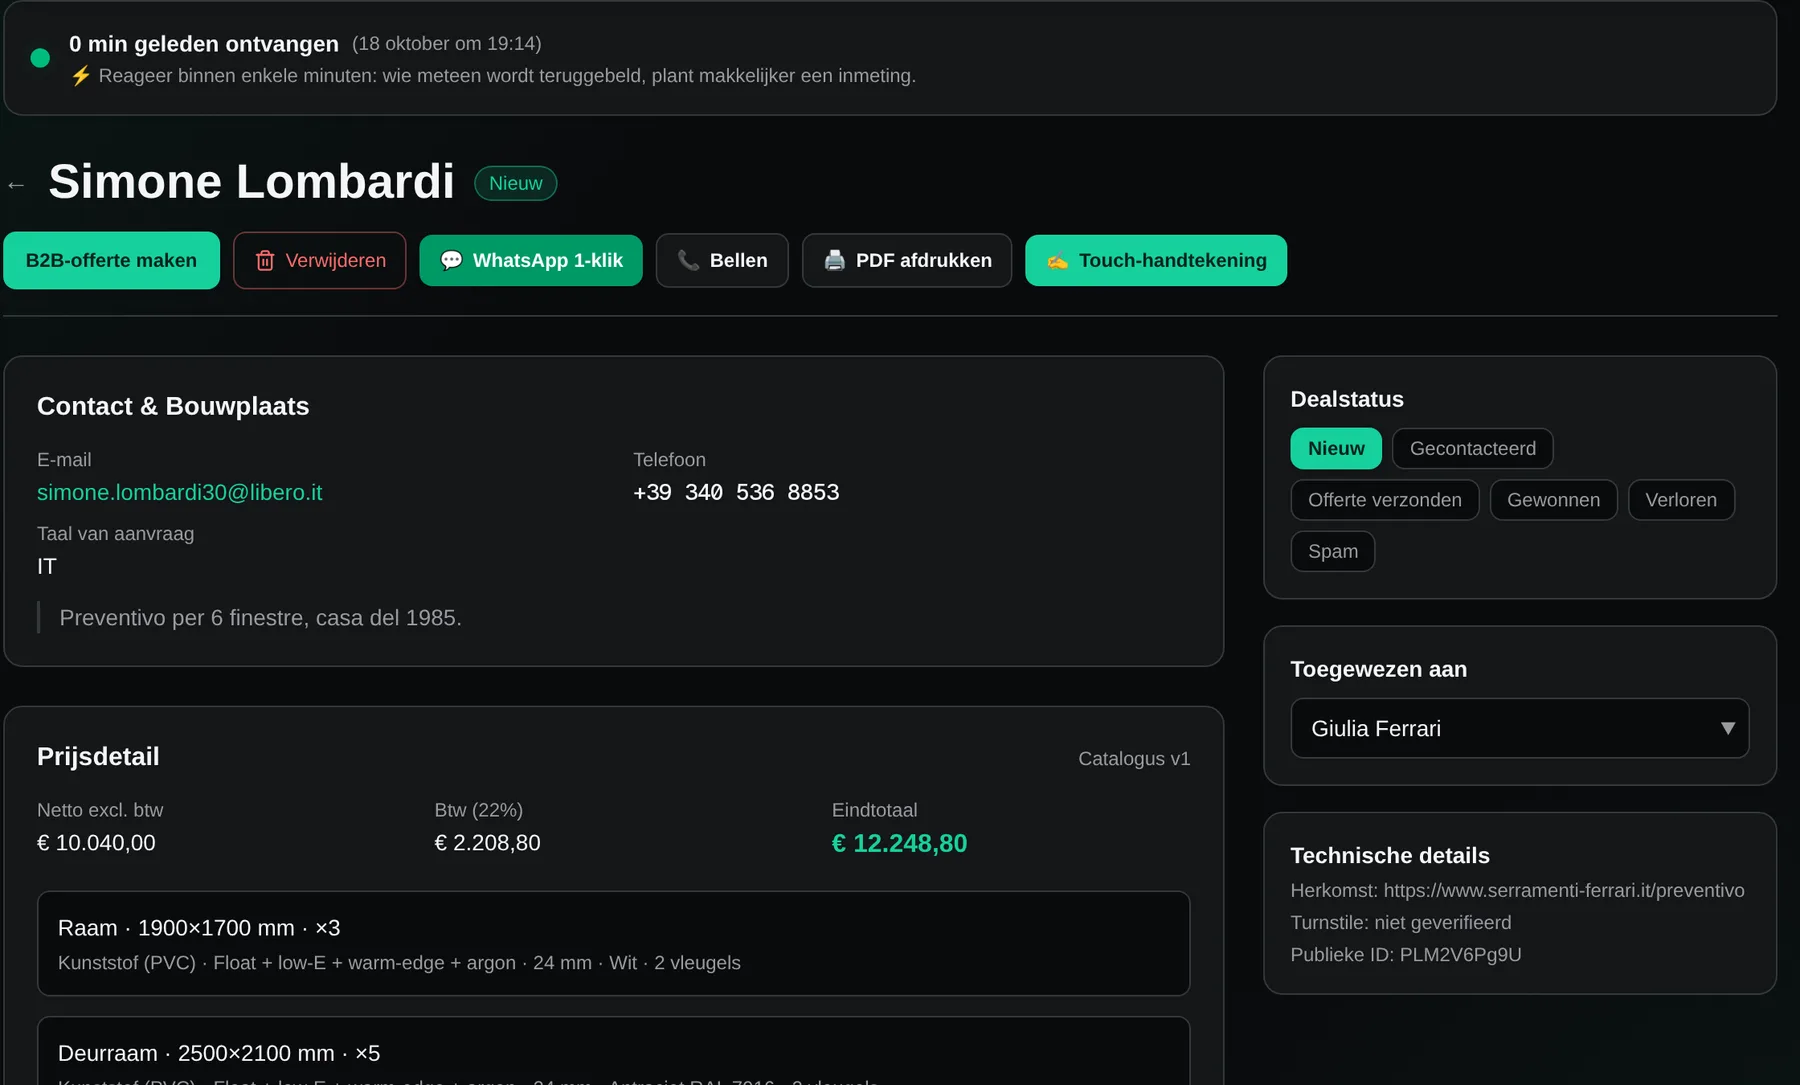Click the '0 min geleden ontvangen' notice
This screenshot has width=1800, height=1085.
click(204, 44)
